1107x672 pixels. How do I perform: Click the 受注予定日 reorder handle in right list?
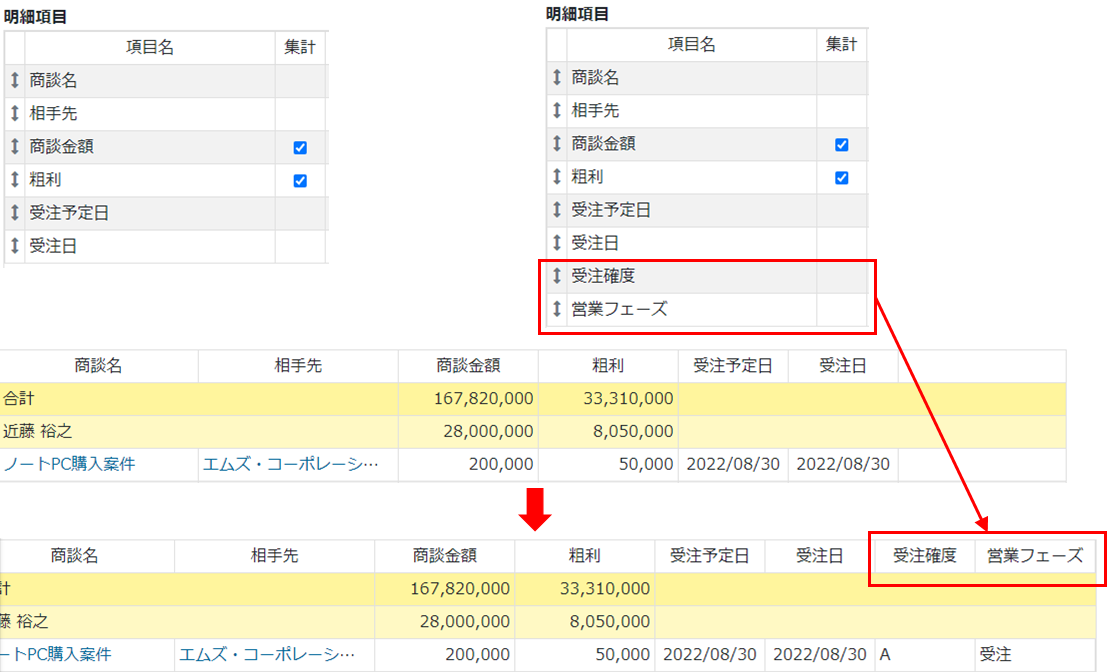click(557, 210)
